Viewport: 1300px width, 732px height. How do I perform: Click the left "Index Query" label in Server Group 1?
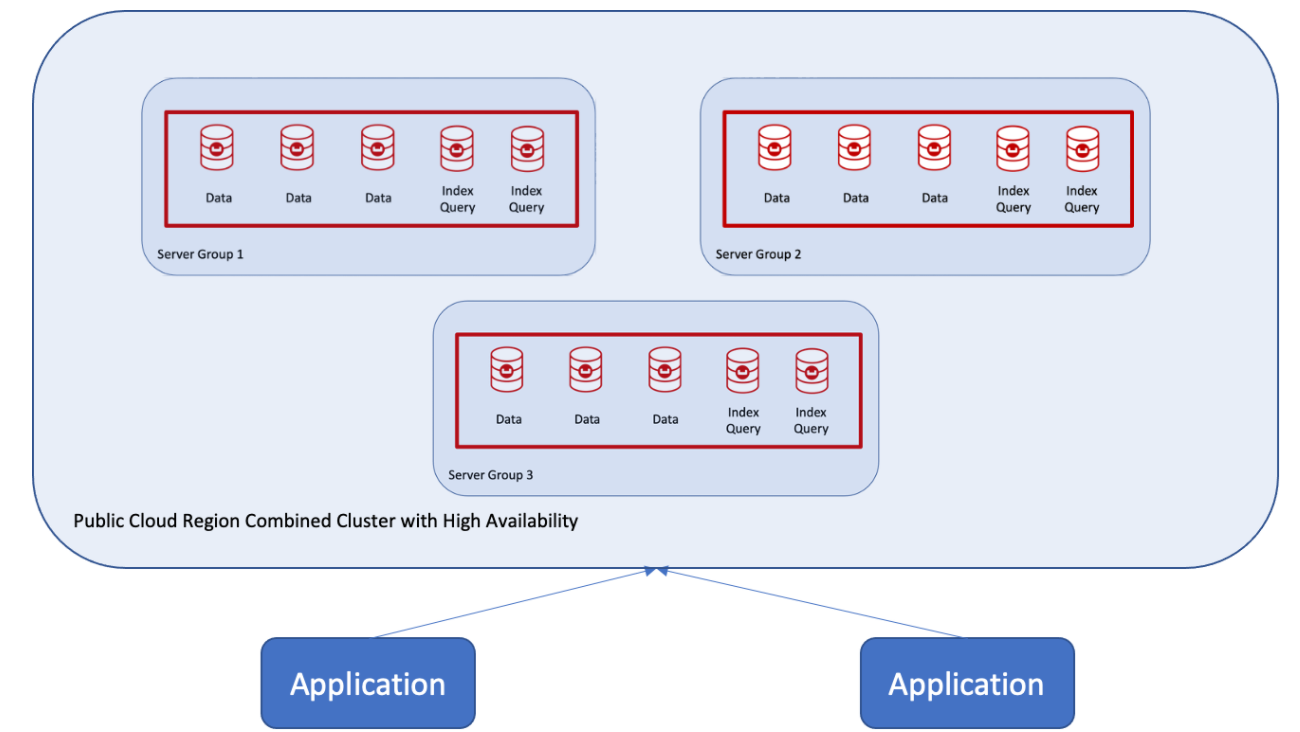[x=458, y=199]
